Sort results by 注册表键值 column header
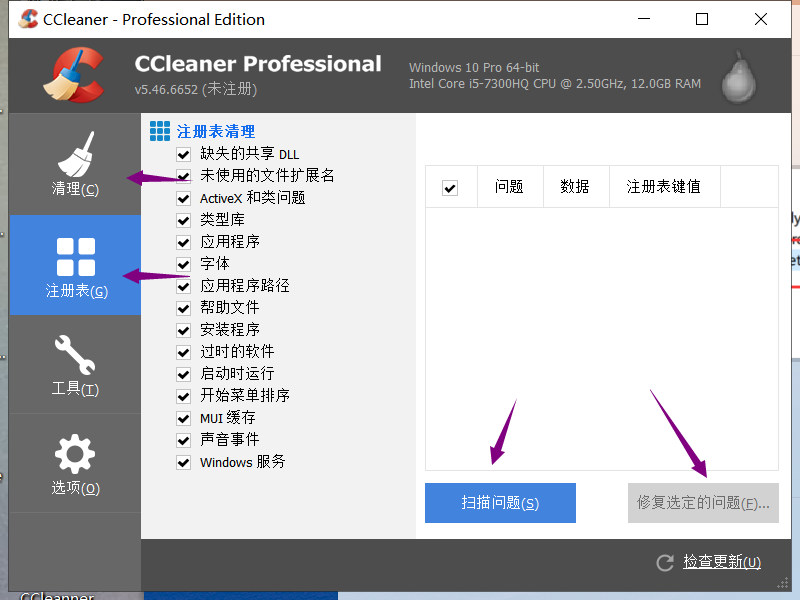 [664, 186]
